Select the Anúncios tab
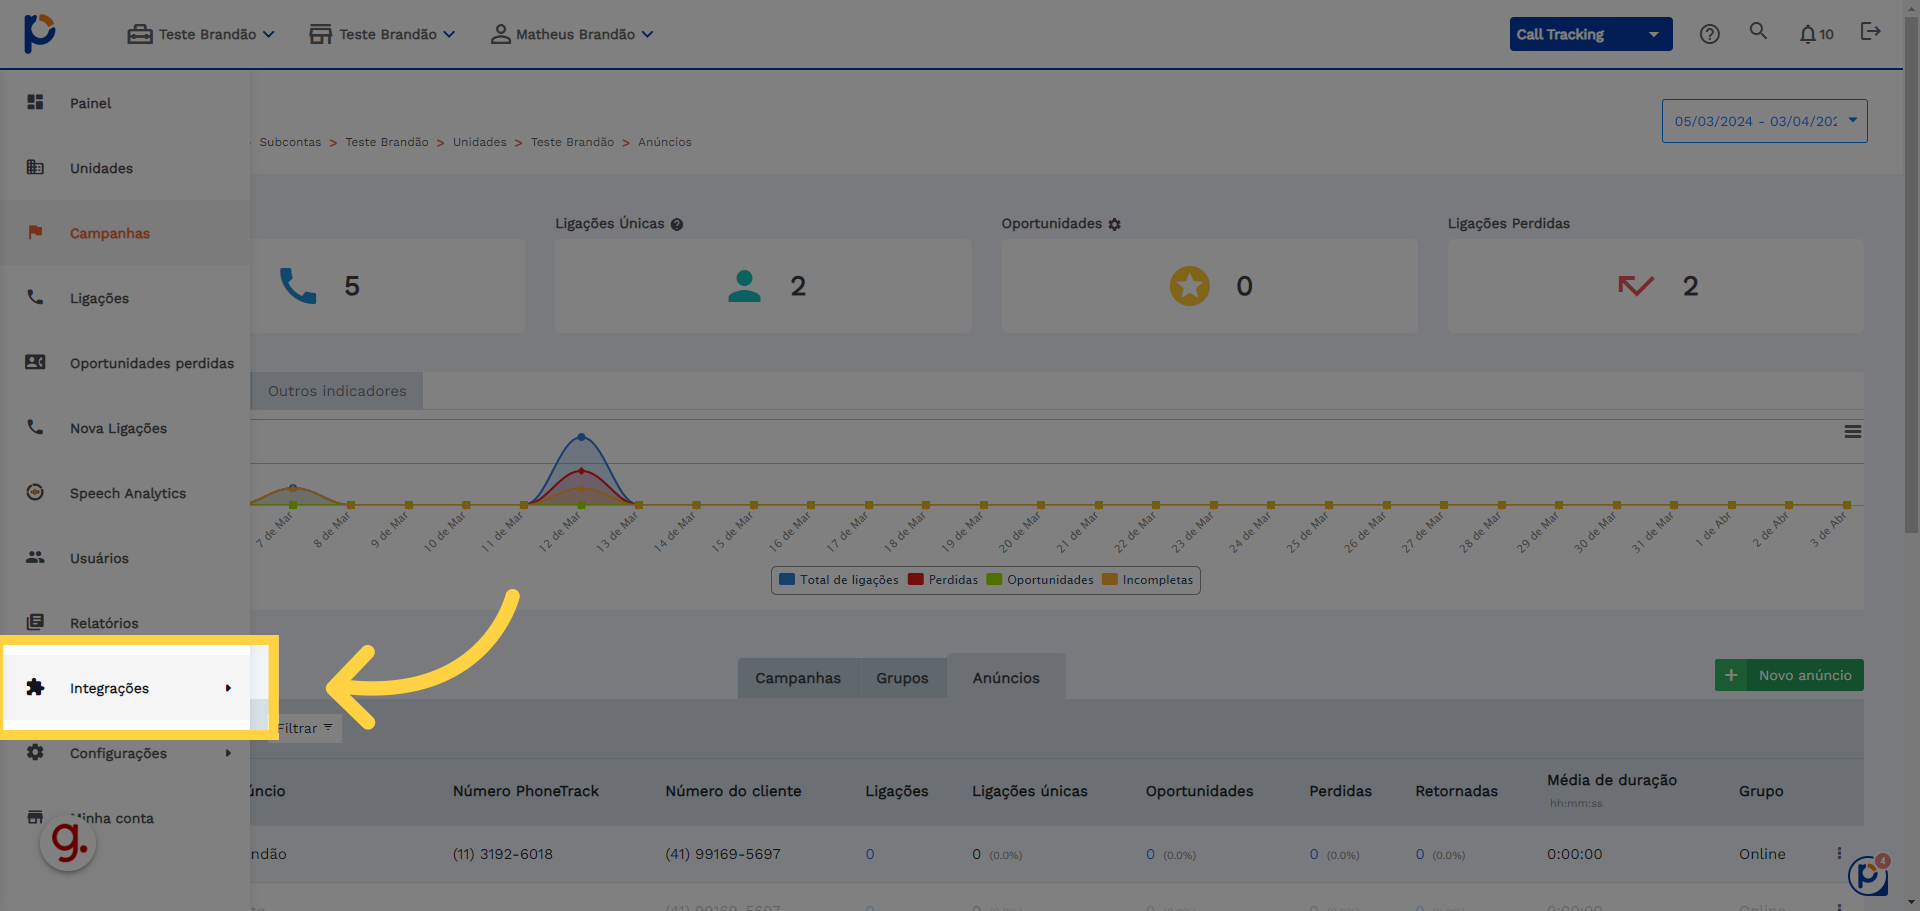Screen dimensions: 1920x911 point(1006,678)
